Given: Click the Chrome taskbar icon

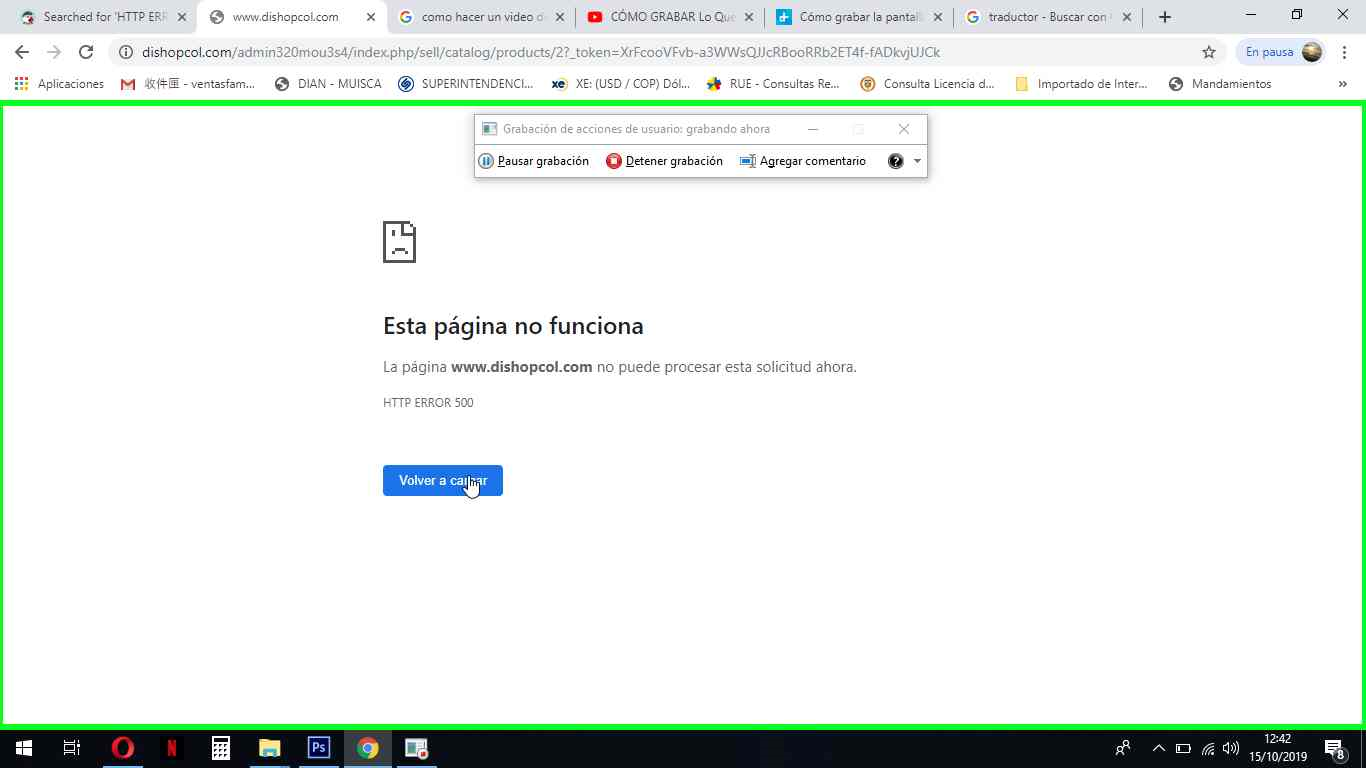Looking at the screenshot, I should point(367,748).
